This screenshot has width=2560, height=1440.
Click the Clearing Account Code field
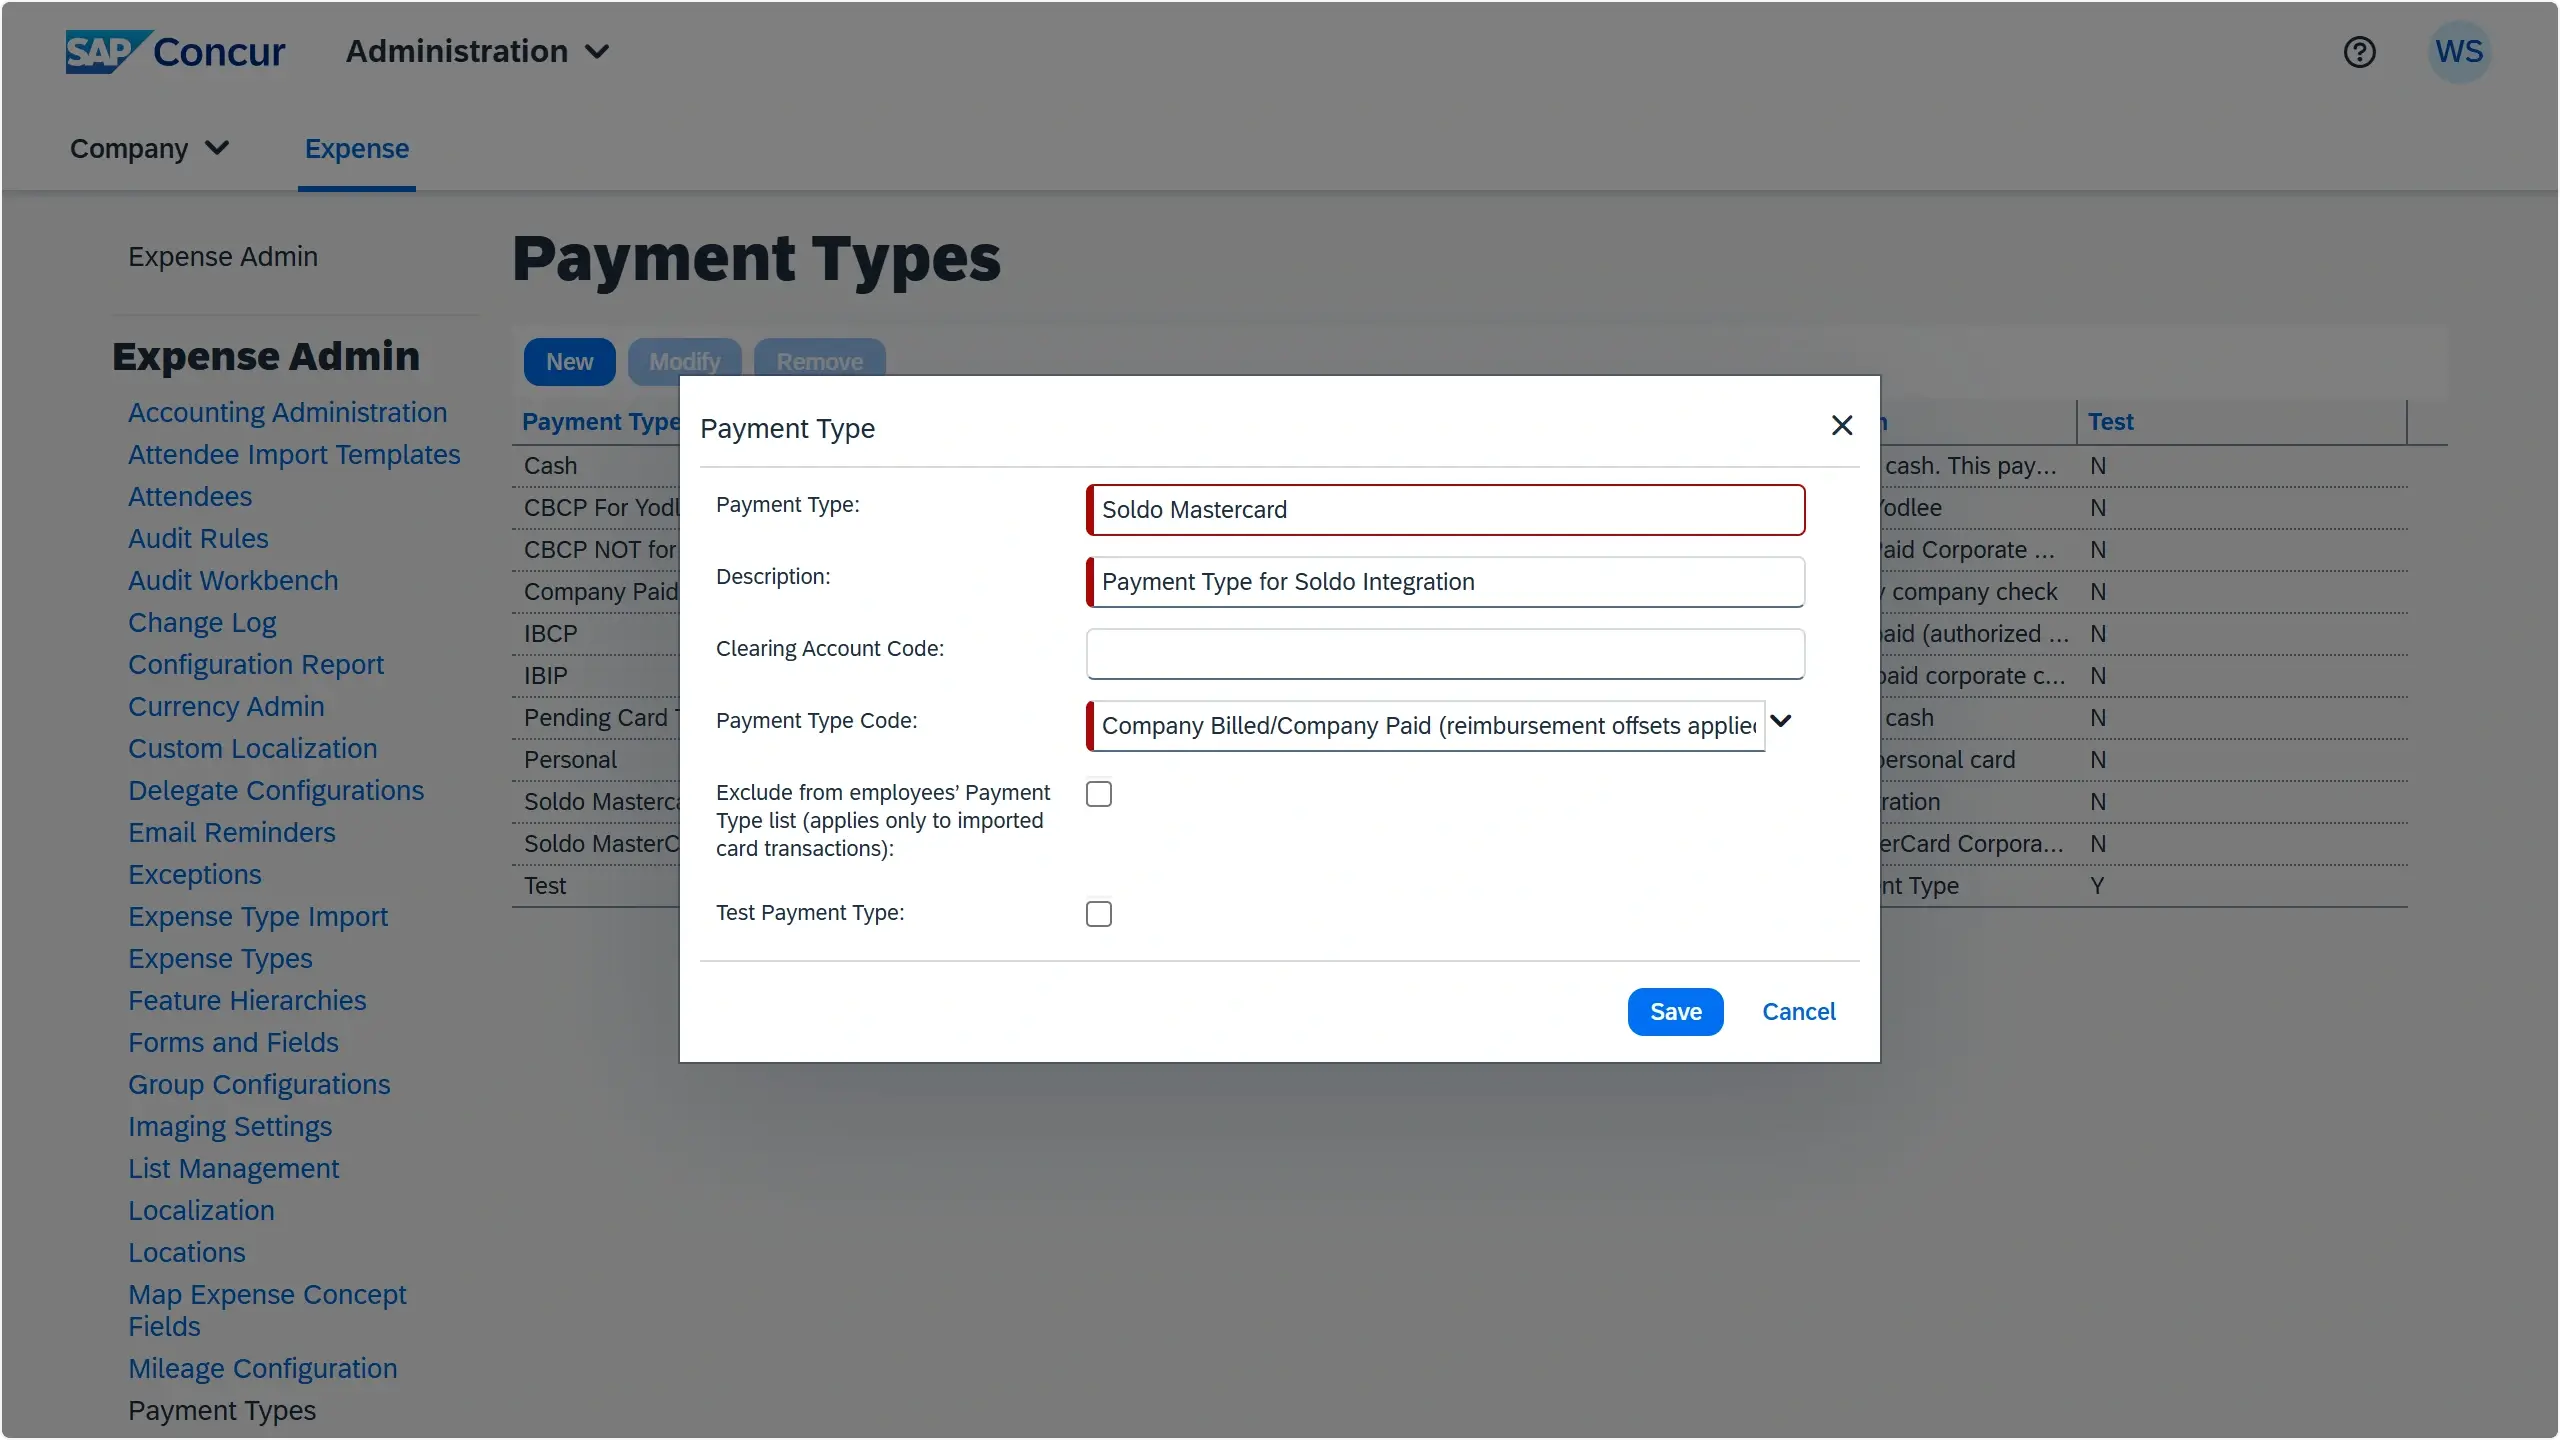[x=1446, y=654]
